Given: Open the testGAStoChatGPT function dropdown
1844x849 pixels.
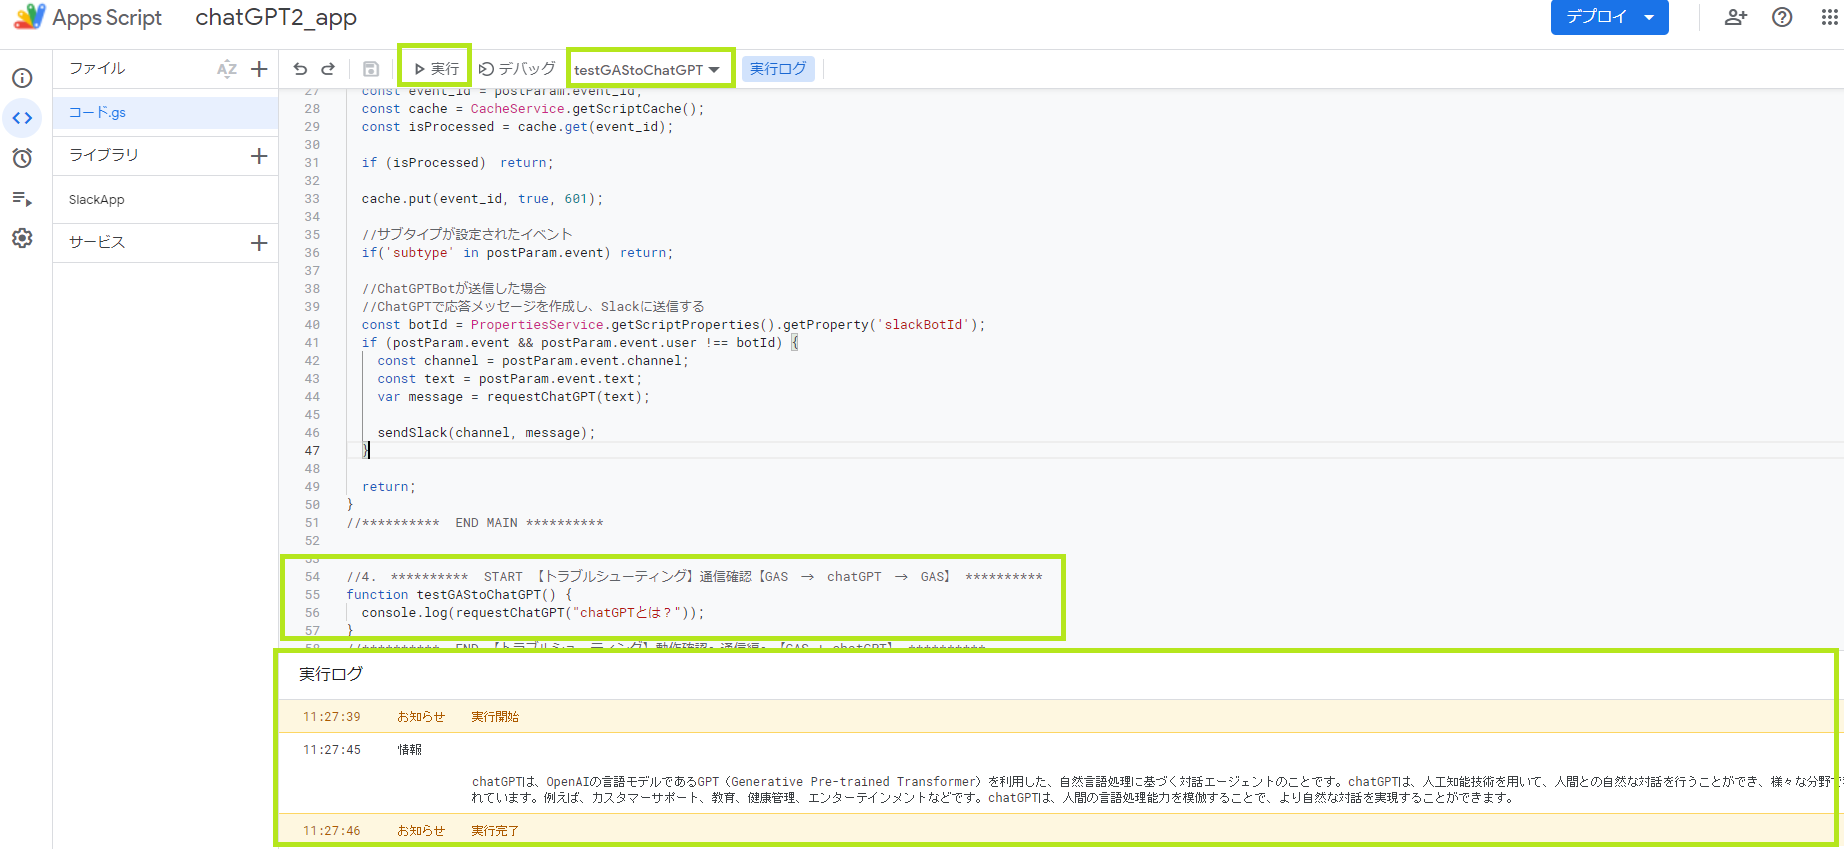Looking at the screenshot, I should coord(647,70).
